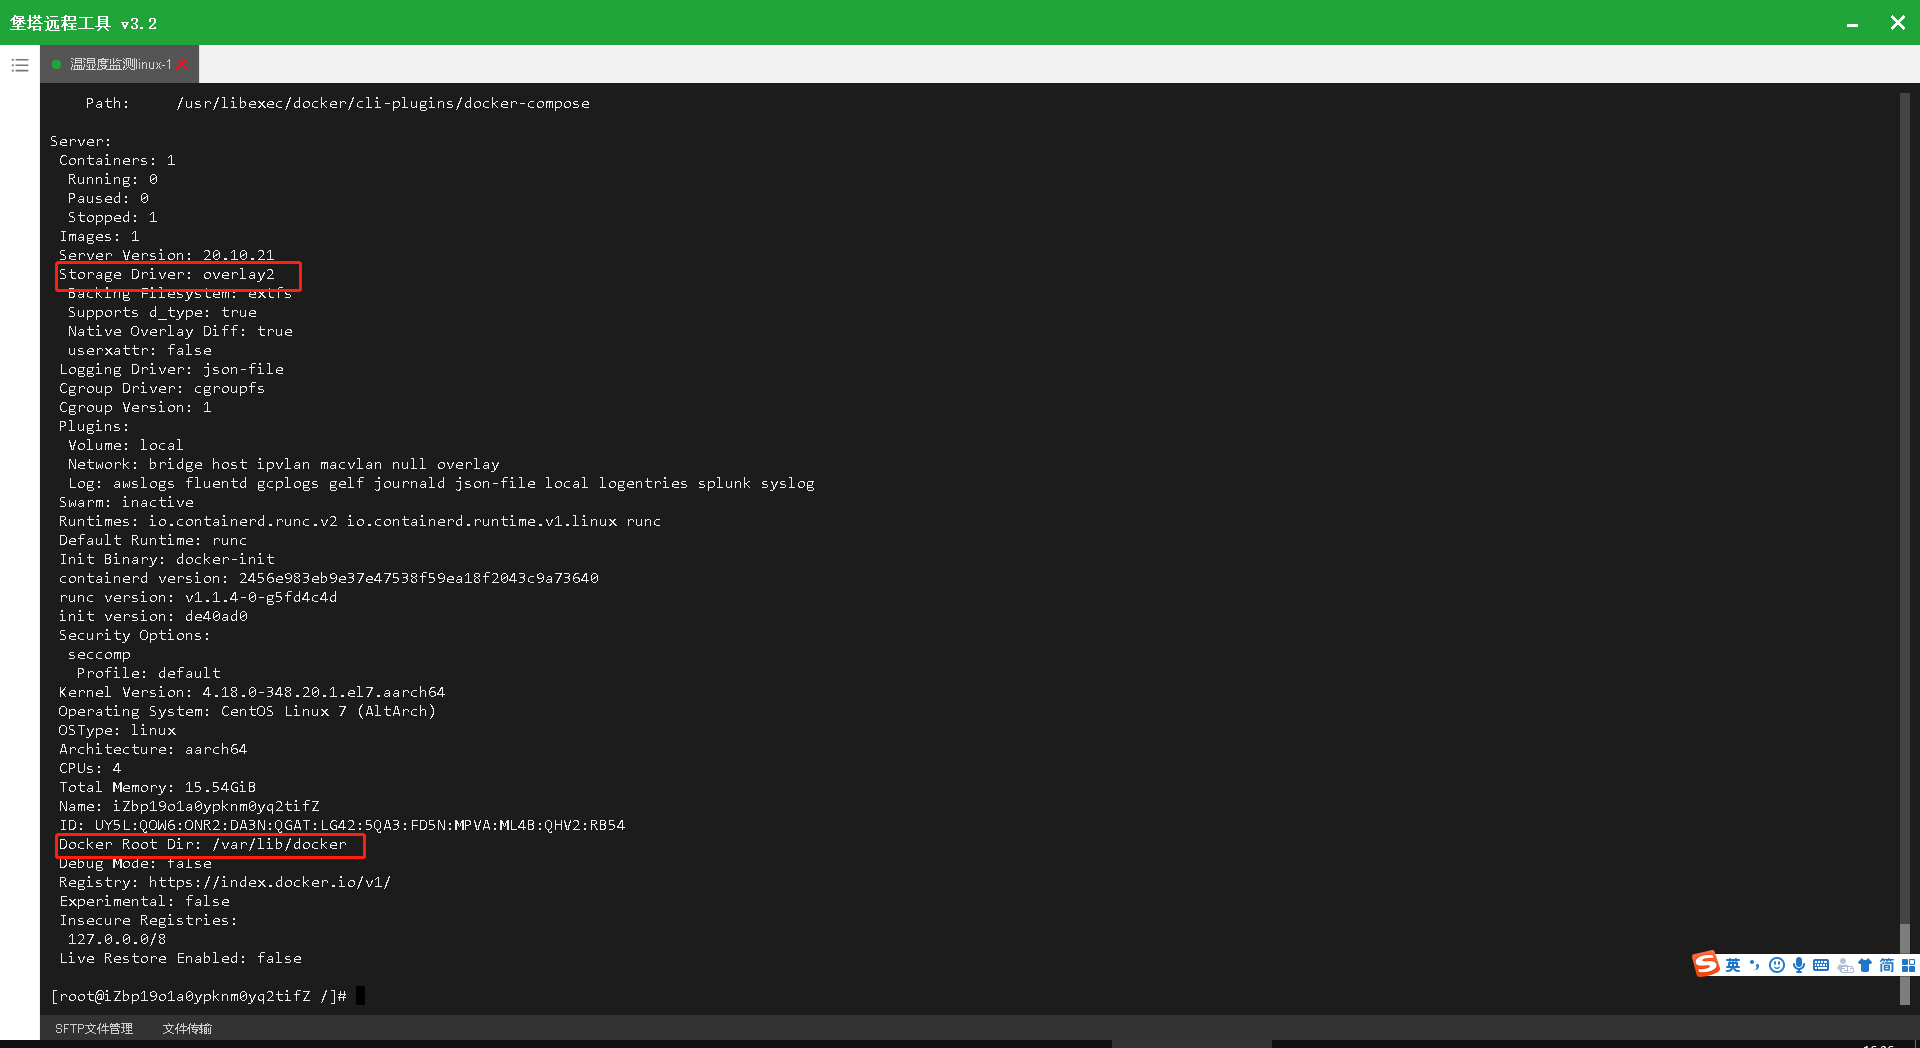Click the 'Cgroup Driver: cgroupfs' line

[162, 388]
